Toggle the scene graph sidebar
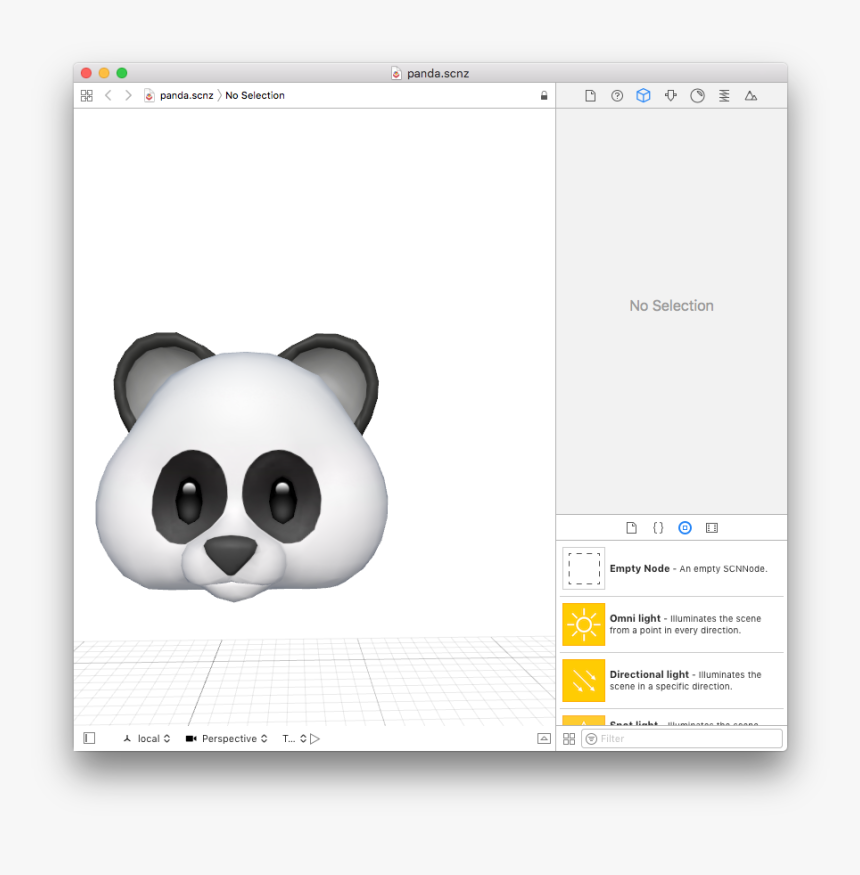Image resolution: width=860 pixels, height=875 pixels. pyautogui.click(x=89, y=738)
